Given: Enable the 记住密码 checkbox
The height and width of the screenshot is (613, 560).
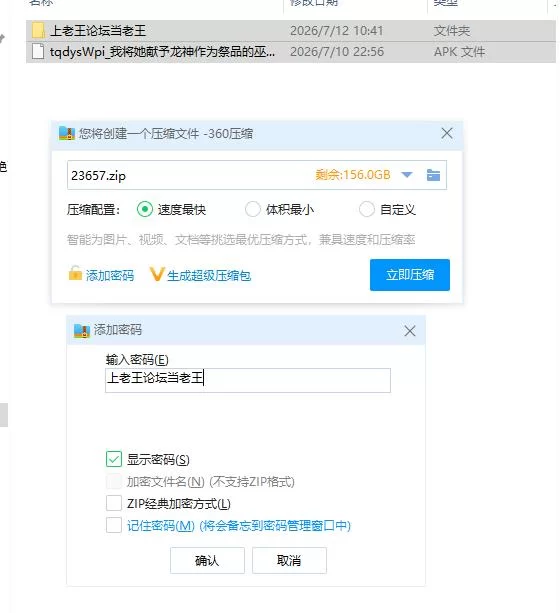Looking at the screenshot, I should tap(114, 525).
